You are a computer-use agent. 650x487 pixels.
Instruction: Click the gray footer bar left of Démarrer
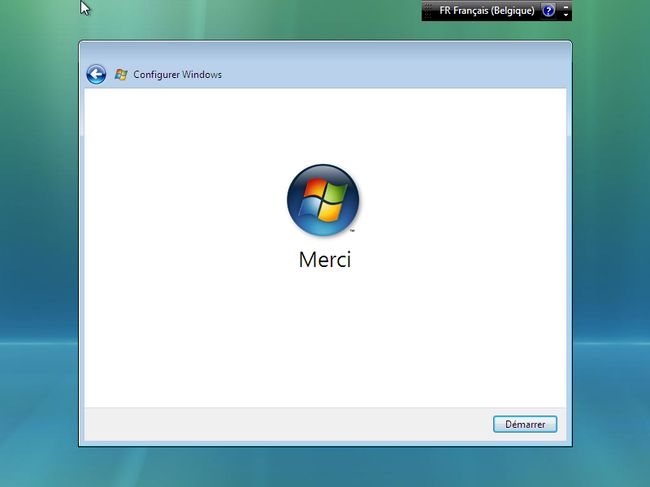tap(280, 423)
